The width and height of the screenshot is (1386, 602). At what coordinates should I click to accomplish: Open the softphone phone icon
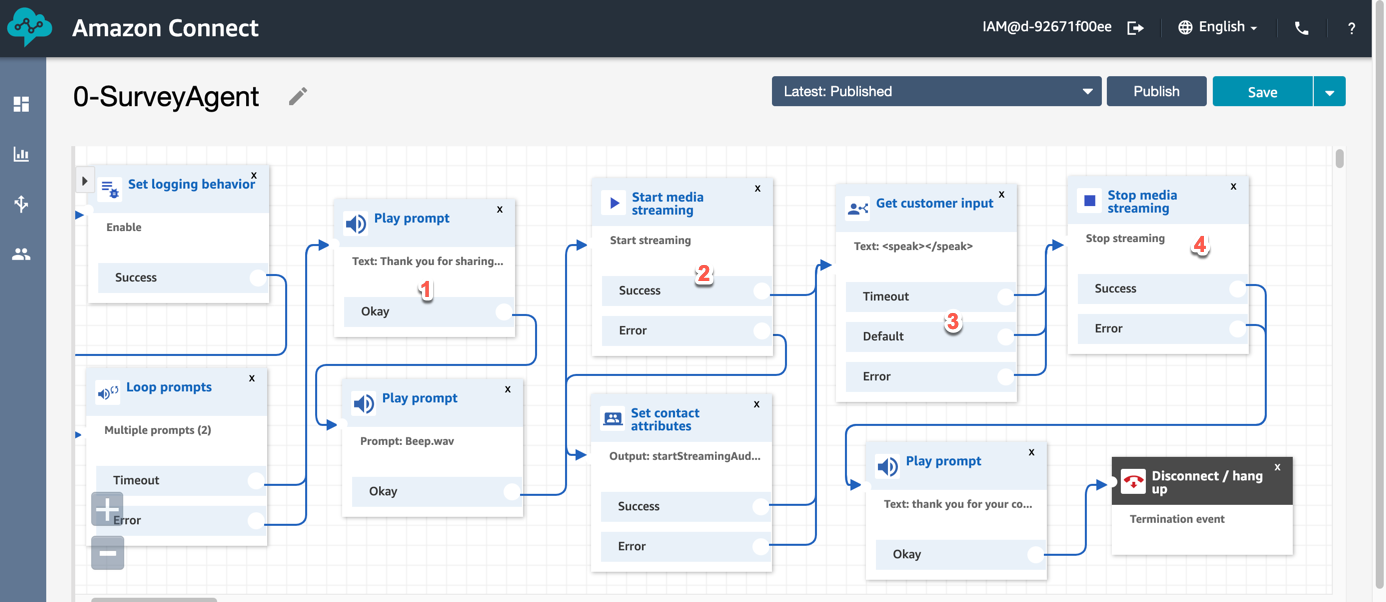coord(1301,28)
